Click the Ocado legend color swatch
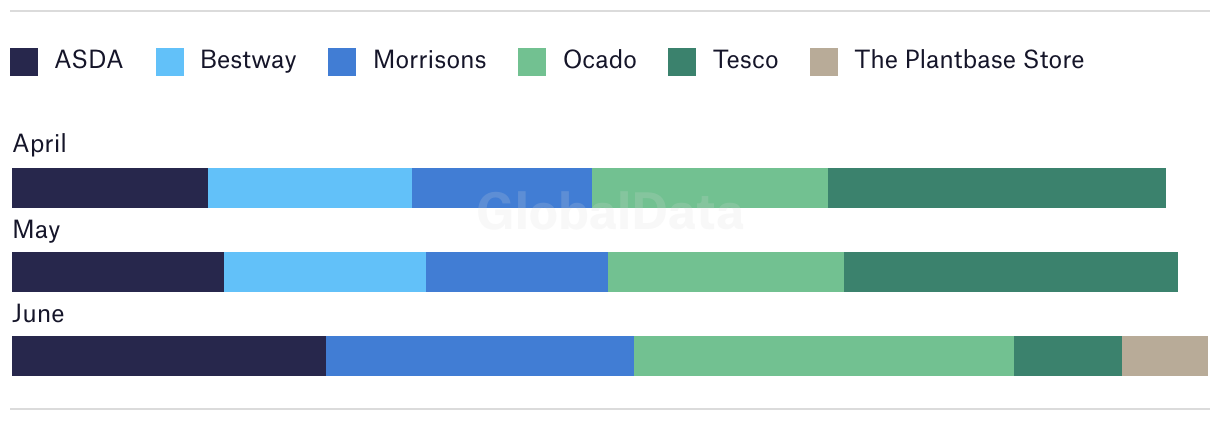This screenshot has width=1220, height=422. pos(532,62)
